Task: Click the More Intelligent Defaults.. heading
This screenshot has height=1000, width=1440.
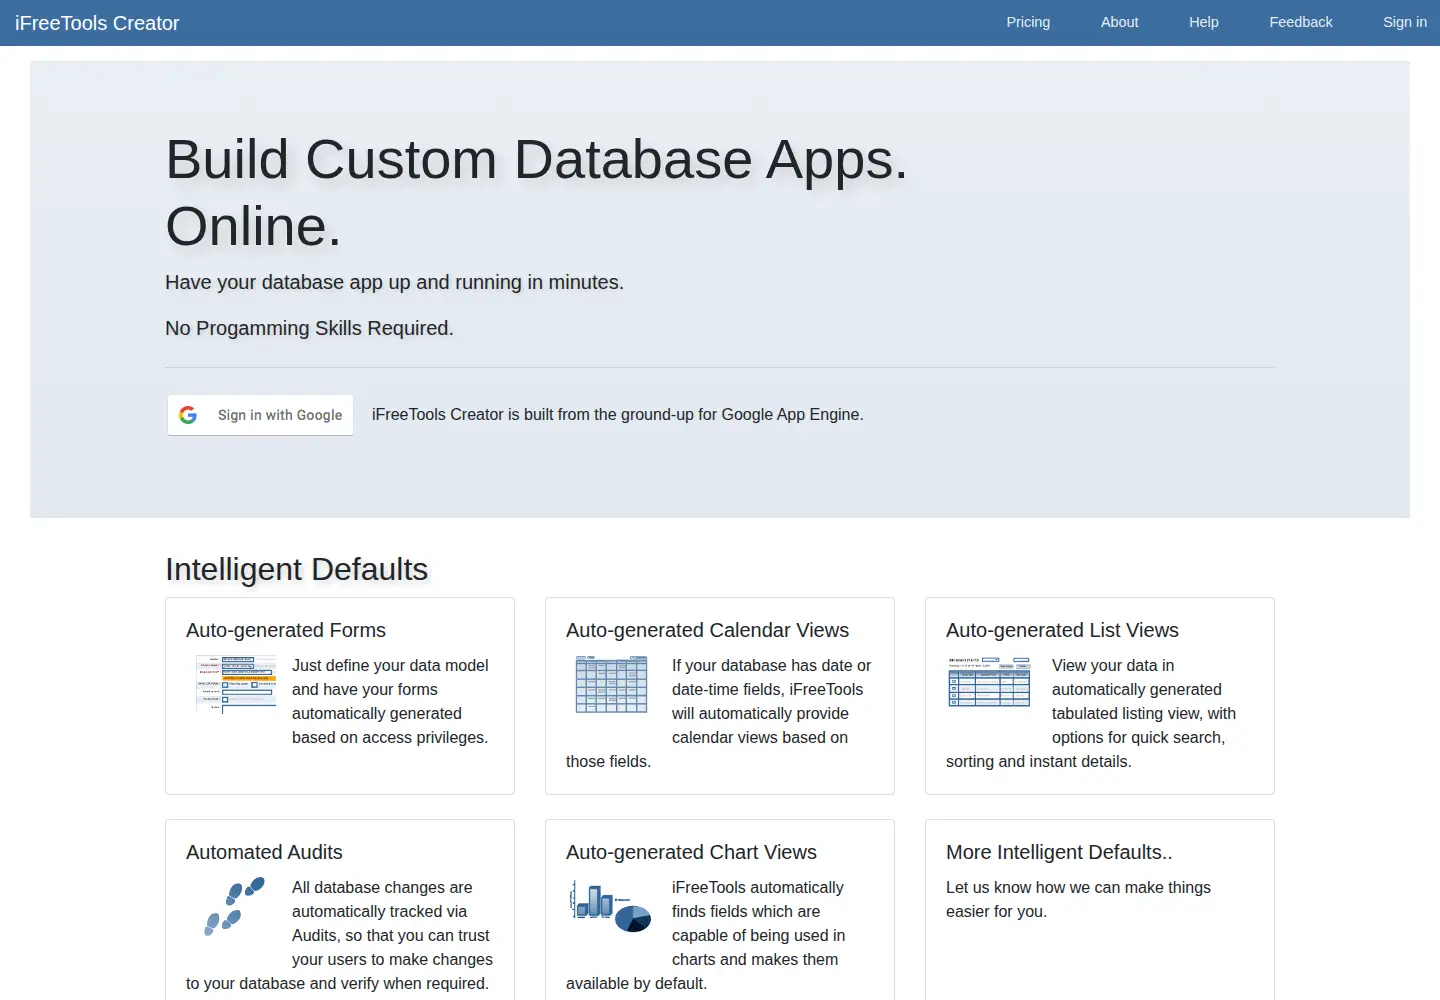Action: pos(1059,852)
